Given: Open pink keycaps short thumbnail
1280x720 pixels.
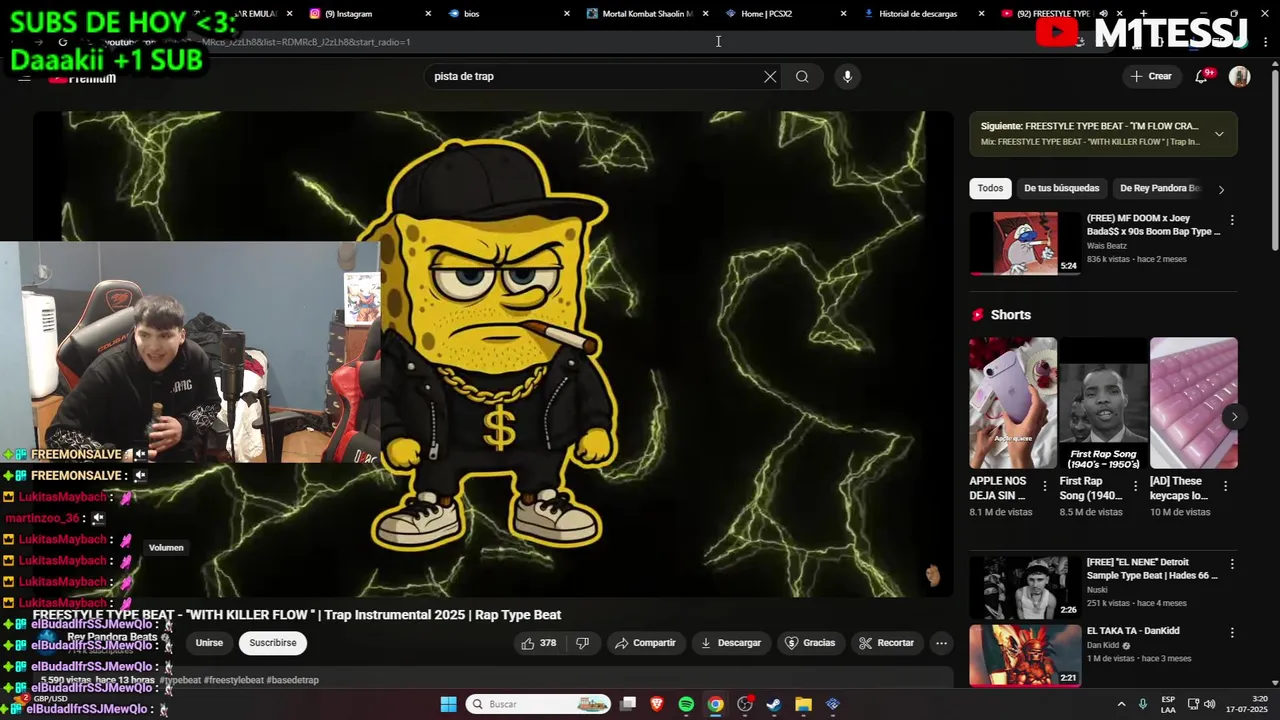Looking at the screenshot, I should point(1194,403).
